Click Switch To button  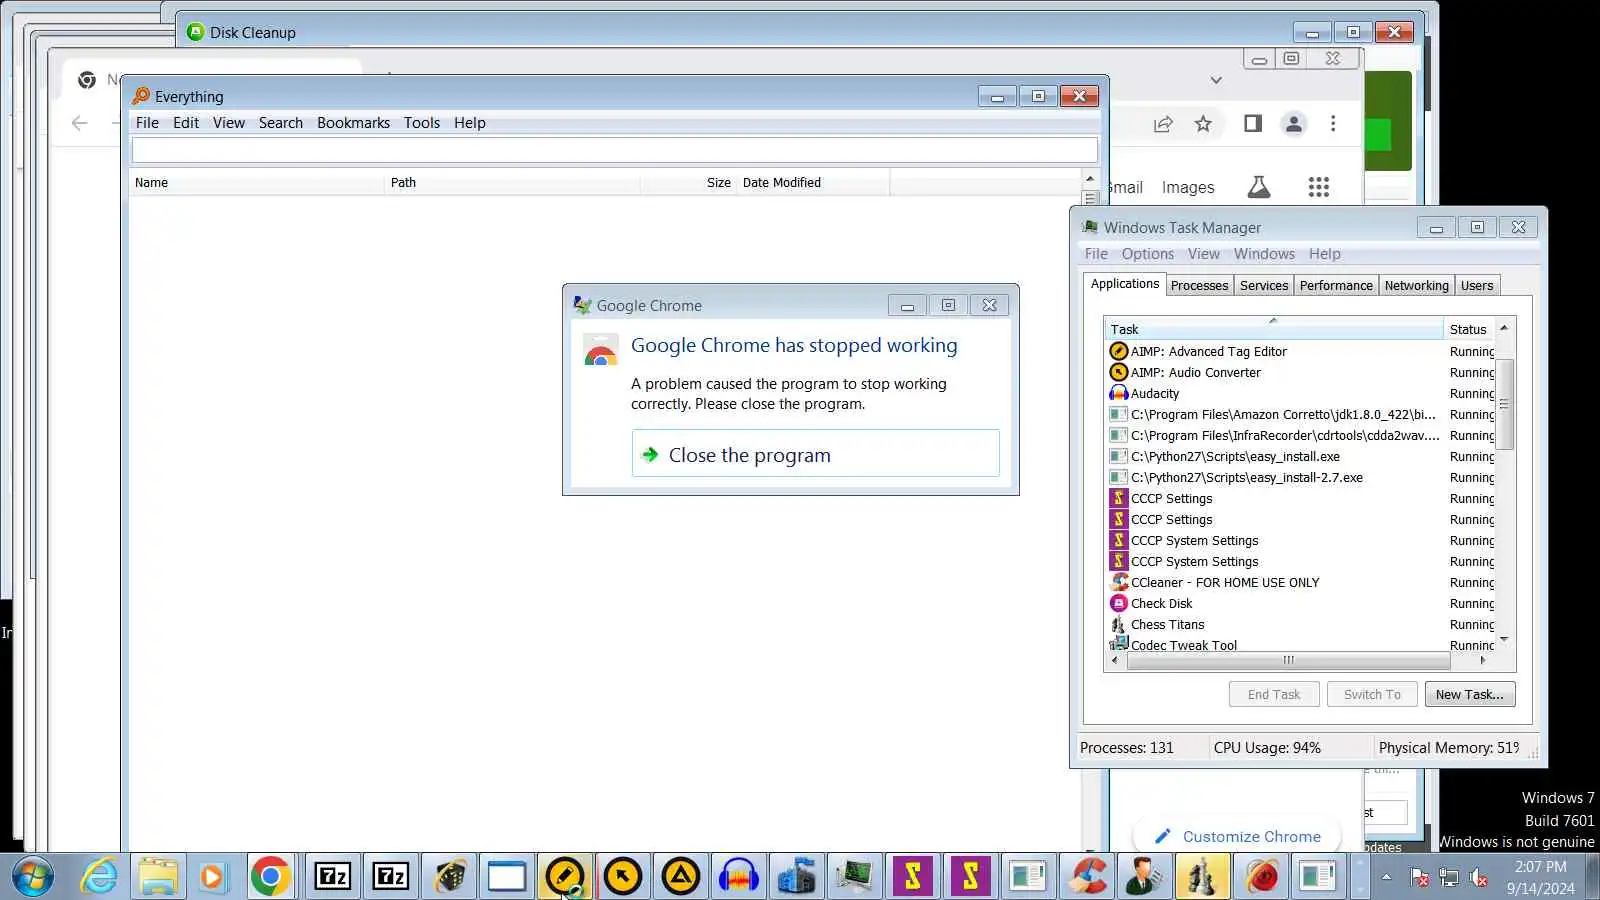[x=1372, y=695]
